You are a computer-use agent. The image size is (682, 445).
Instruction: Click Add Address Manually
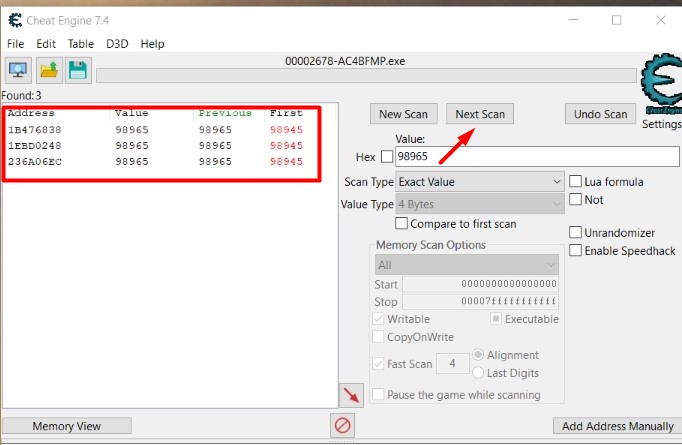618,426
